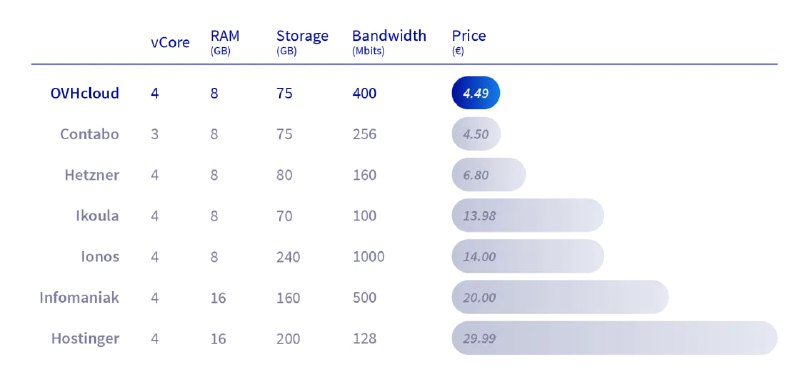Screen dimensions: 800x387
Task: Click the Bandwidth (Mbits) column header
Action: (x=389, y=42)
